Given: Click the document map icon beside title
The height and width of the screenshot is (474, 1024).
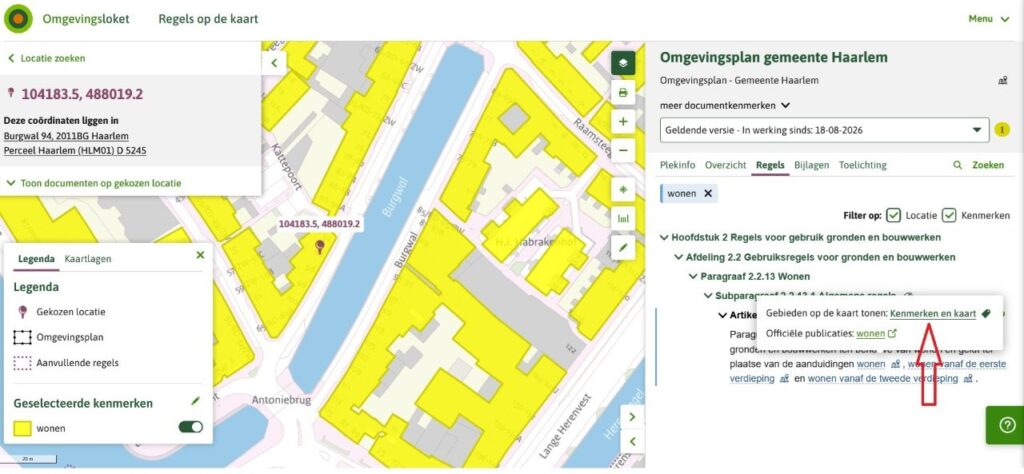Looking at the screenshot, I should tap(1002, 81).
